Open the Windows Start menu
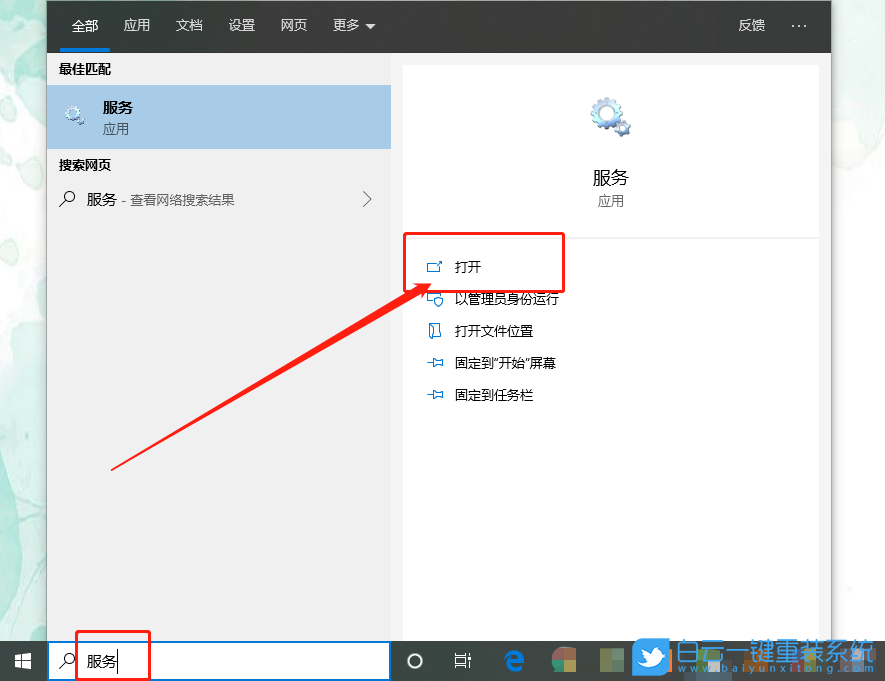Viewport: 885px width, 681px height. [x=21, y=660]
